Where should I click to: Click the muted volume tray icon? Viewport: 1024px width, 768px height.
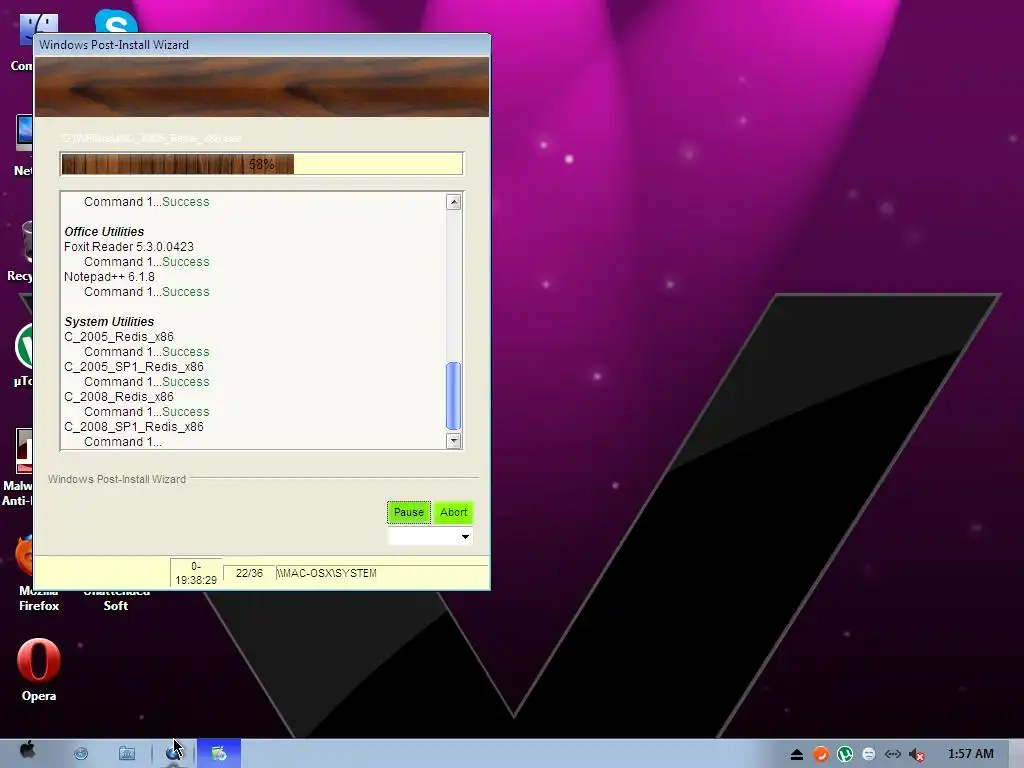pyautogui.click(x=917, y=755)
